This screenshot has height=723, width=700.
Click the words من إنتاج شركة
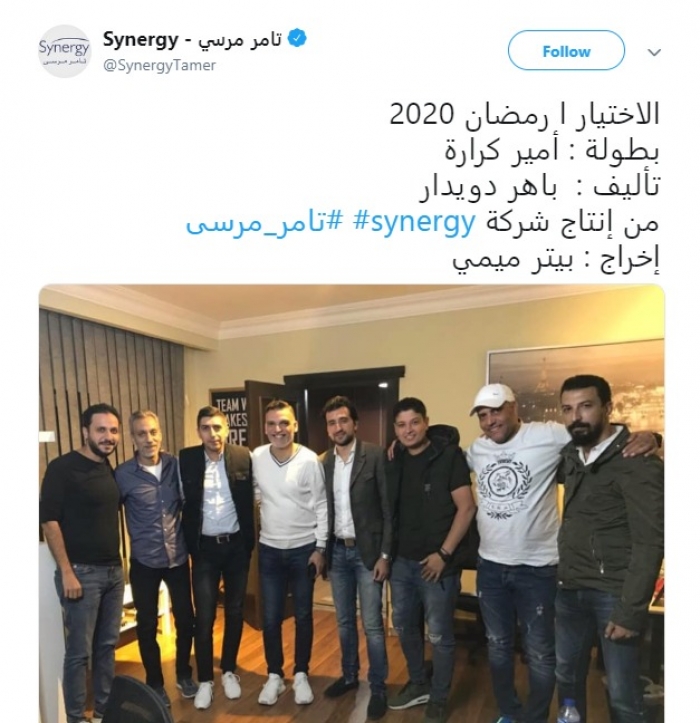573,223
